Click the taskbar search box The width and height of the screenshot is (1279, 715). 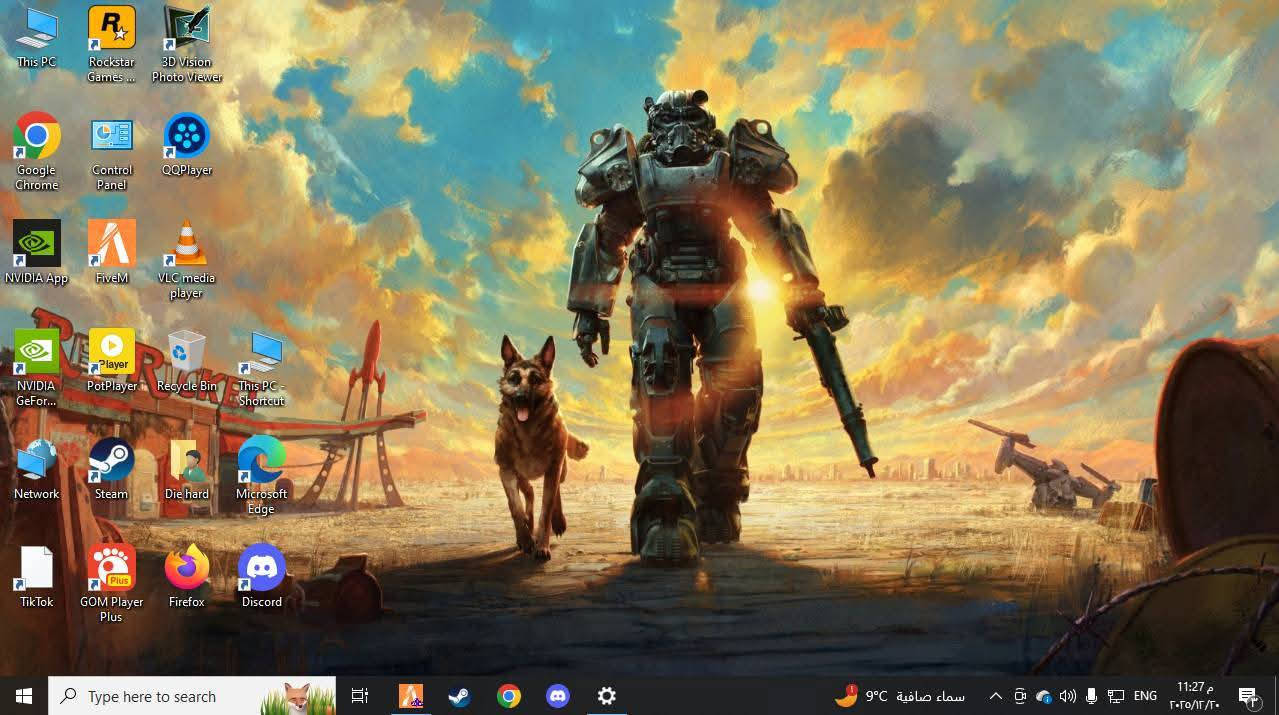click(x=190, y=696)
